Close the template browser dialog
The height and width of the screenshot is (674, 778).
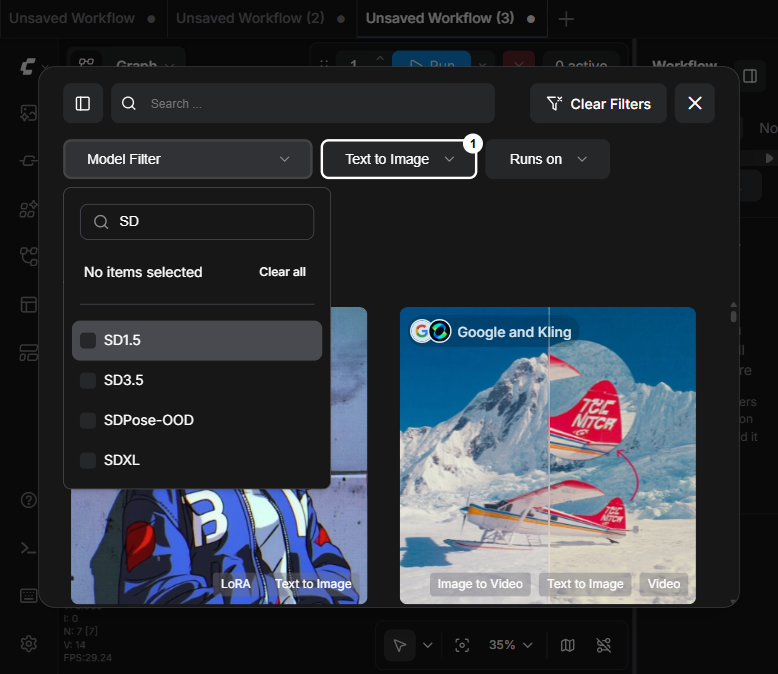click(x=695, y=103)
